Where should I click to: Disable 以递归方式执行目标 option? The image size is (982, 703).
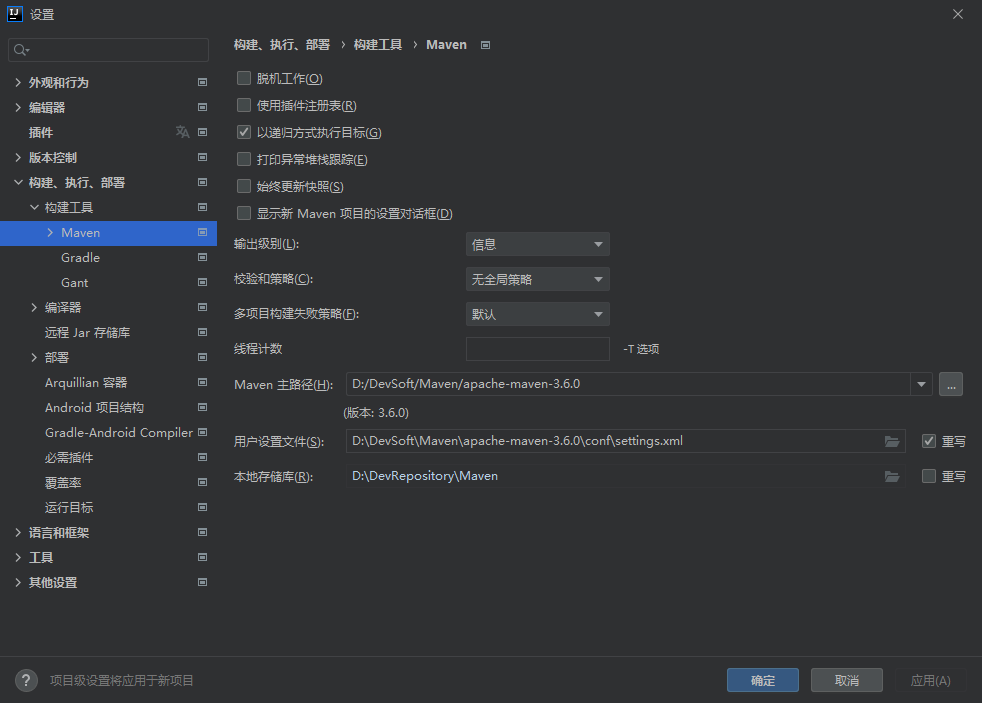(x=243, y=131)
